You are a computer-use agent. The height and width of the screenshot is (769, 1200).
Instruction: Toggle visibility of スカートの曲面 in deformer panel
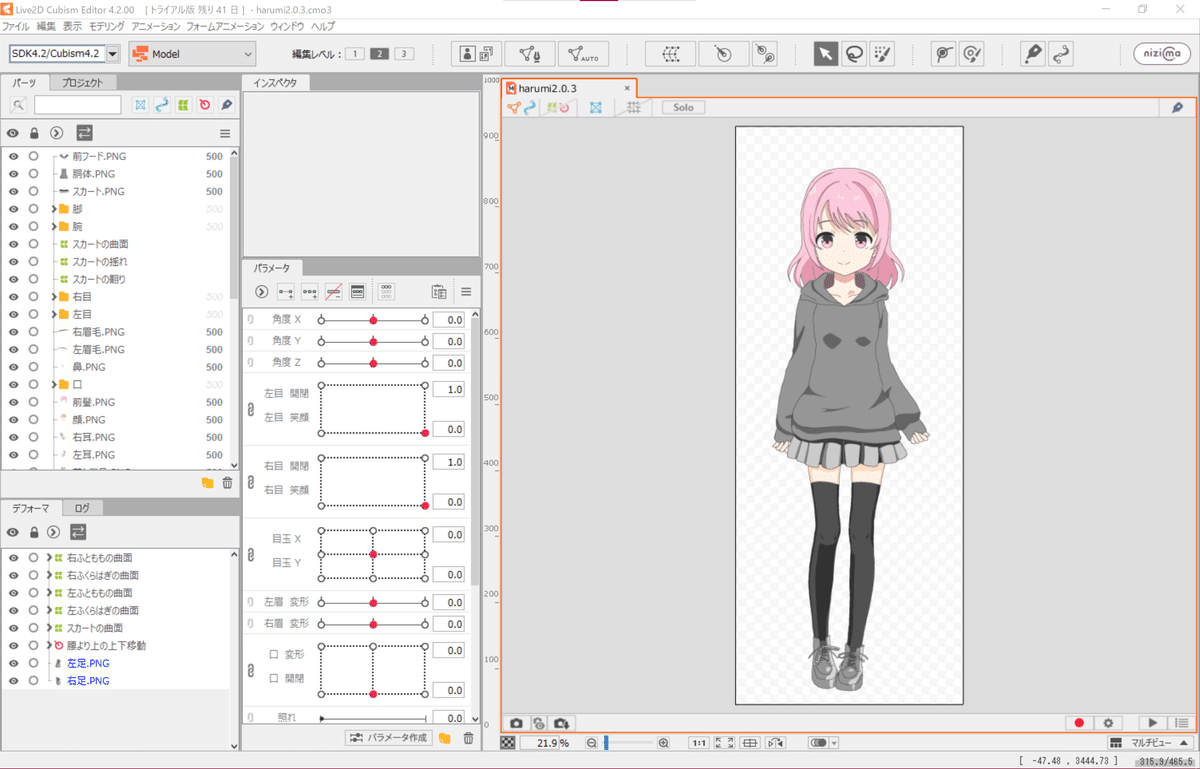point(13,628)
